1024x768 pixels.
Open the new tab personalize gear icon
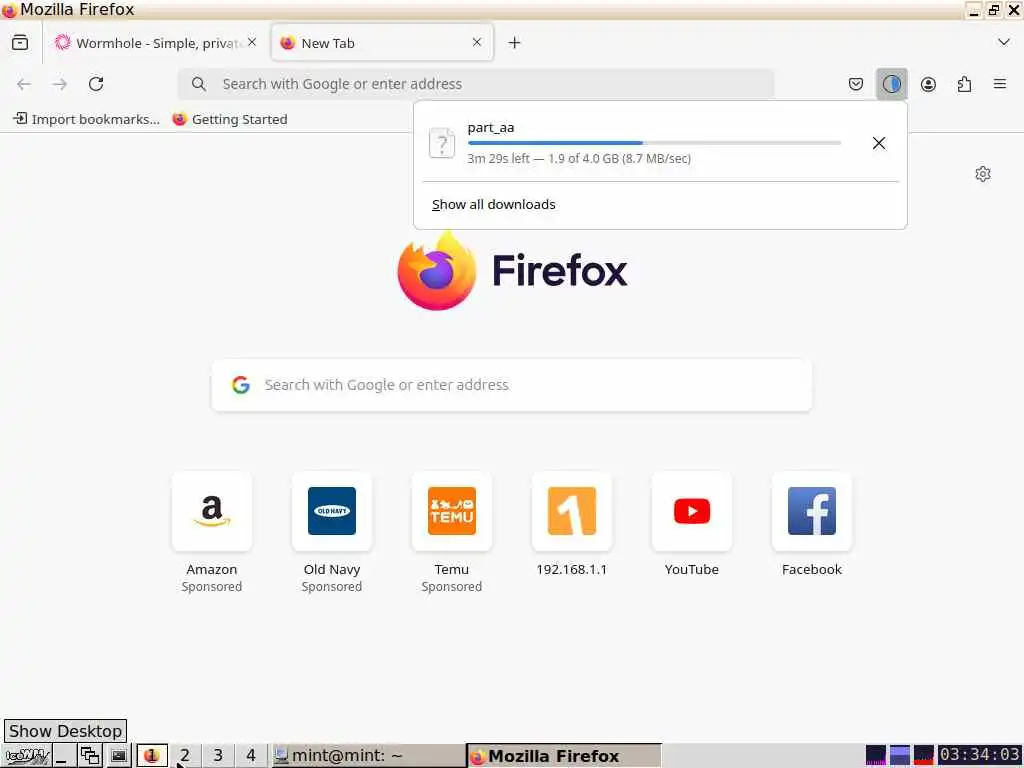pyautogui.click(x=983, y=174)
